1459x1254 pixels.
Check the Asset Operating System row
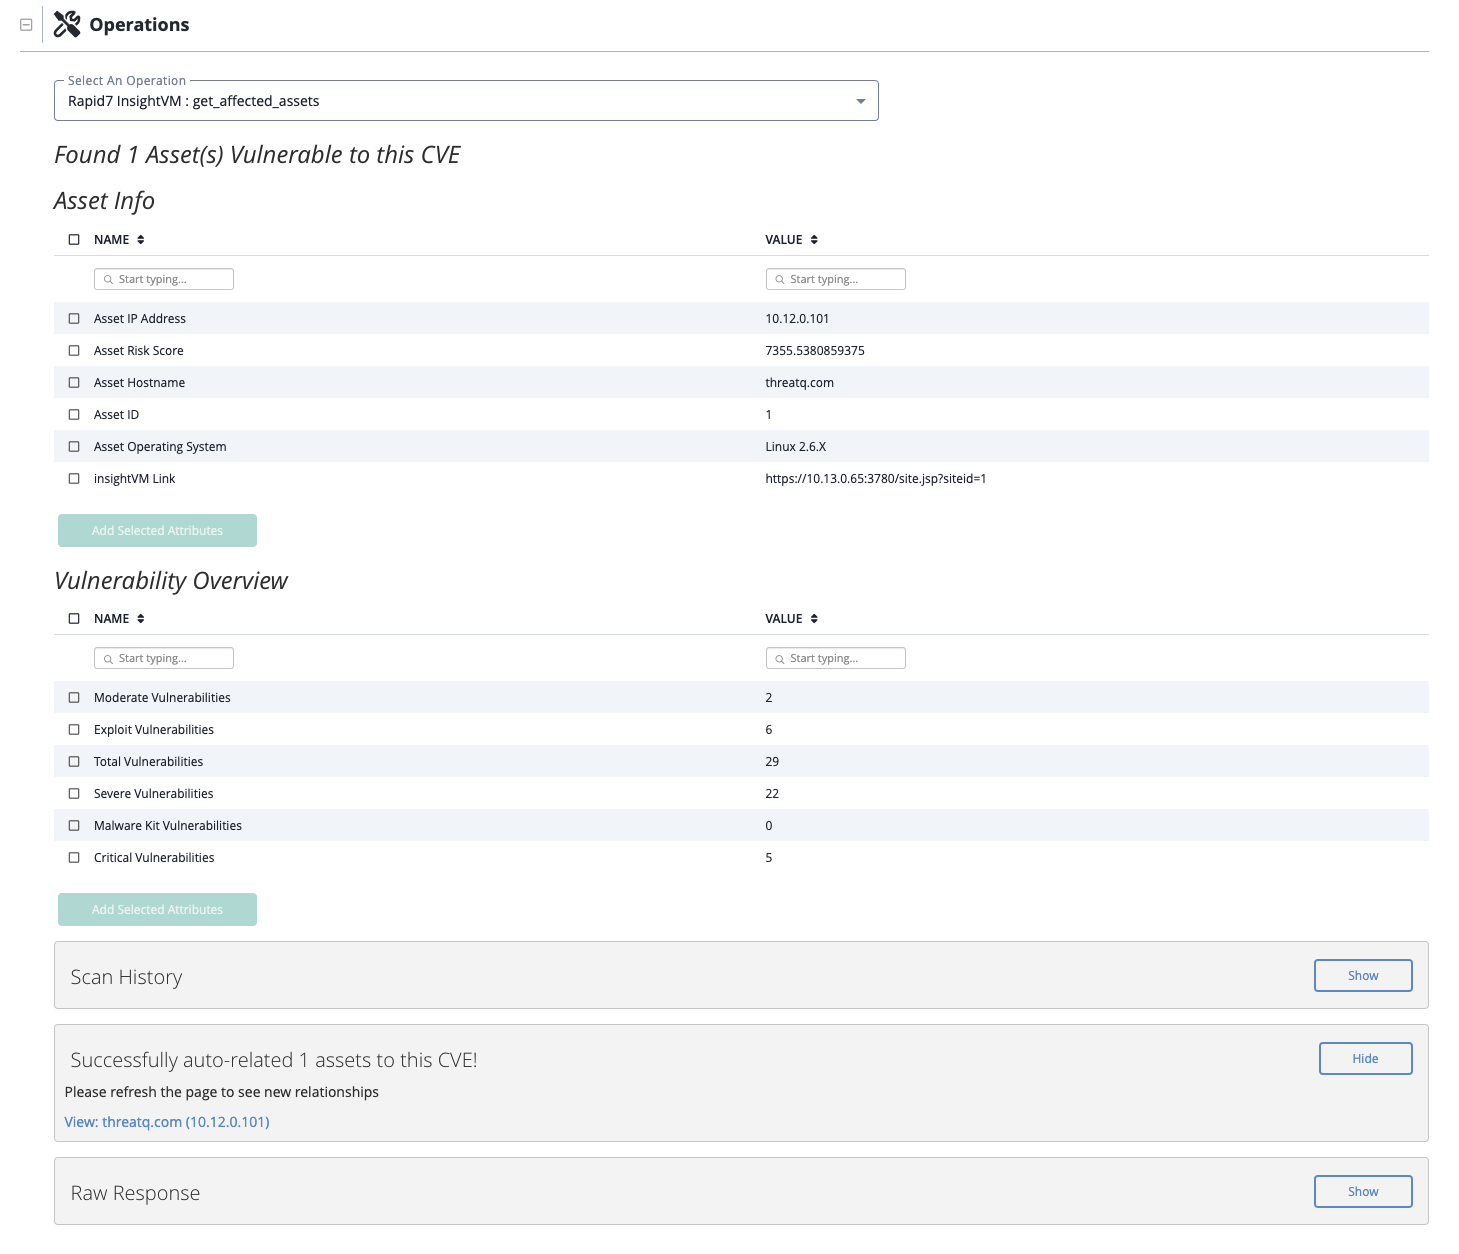point(74,447)
